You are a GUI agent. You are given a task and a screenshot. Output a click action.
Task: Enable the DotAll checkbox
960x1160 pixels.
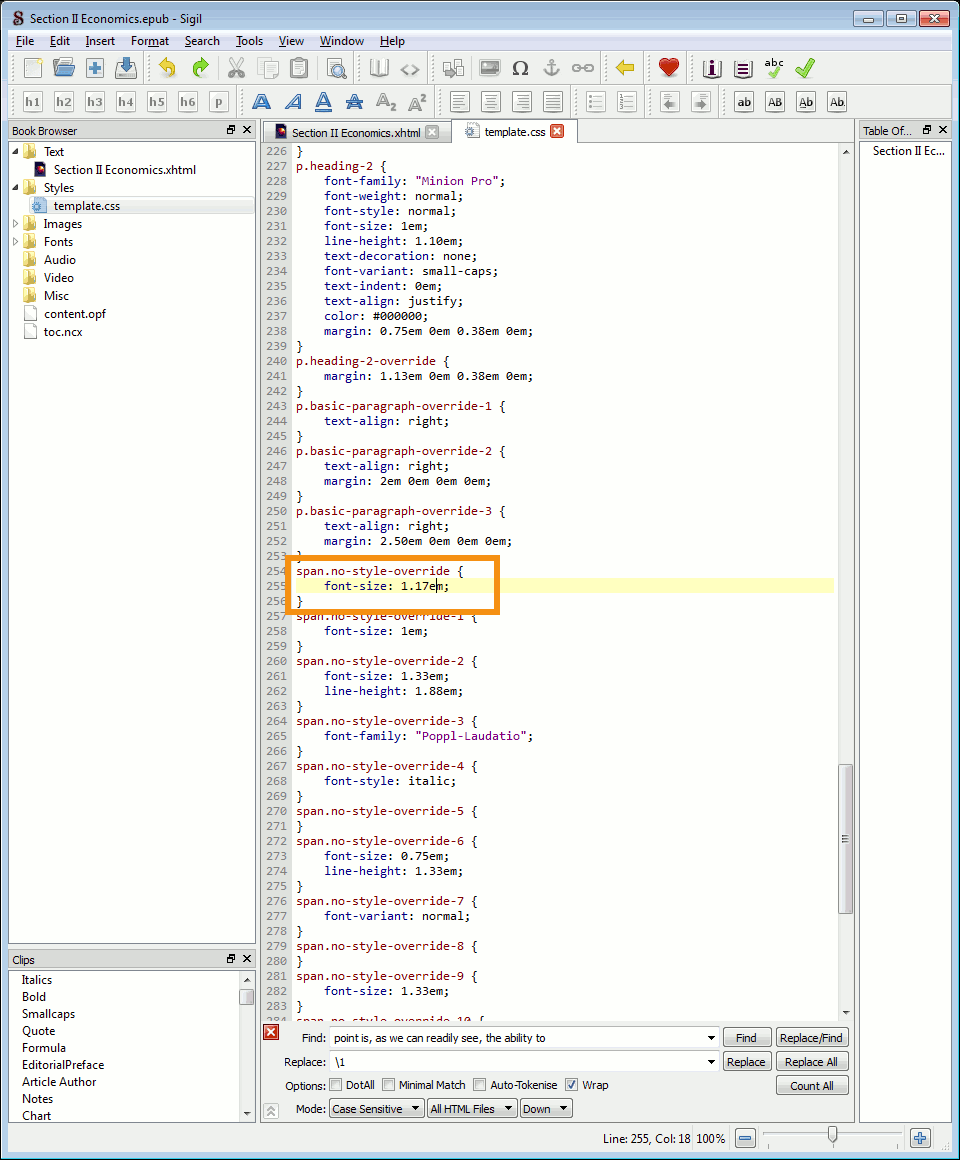point(336,1085)
